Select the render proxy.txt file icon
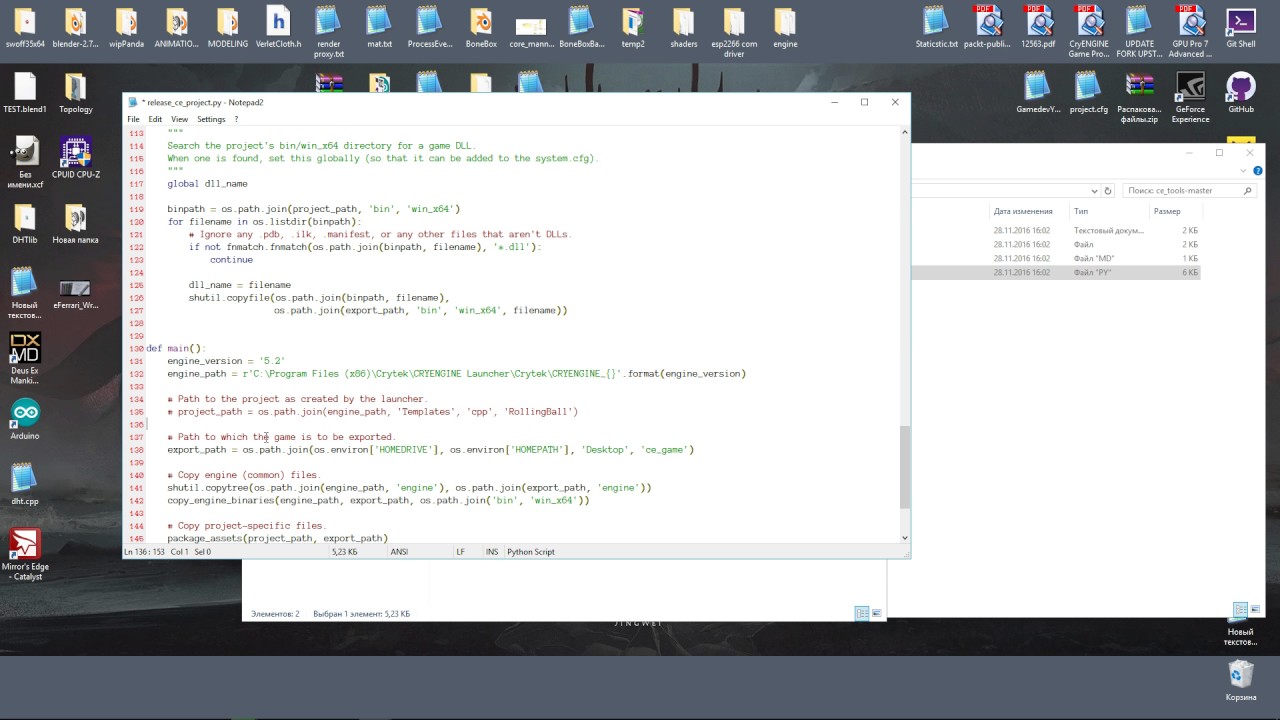 click(x=329, y=32)
